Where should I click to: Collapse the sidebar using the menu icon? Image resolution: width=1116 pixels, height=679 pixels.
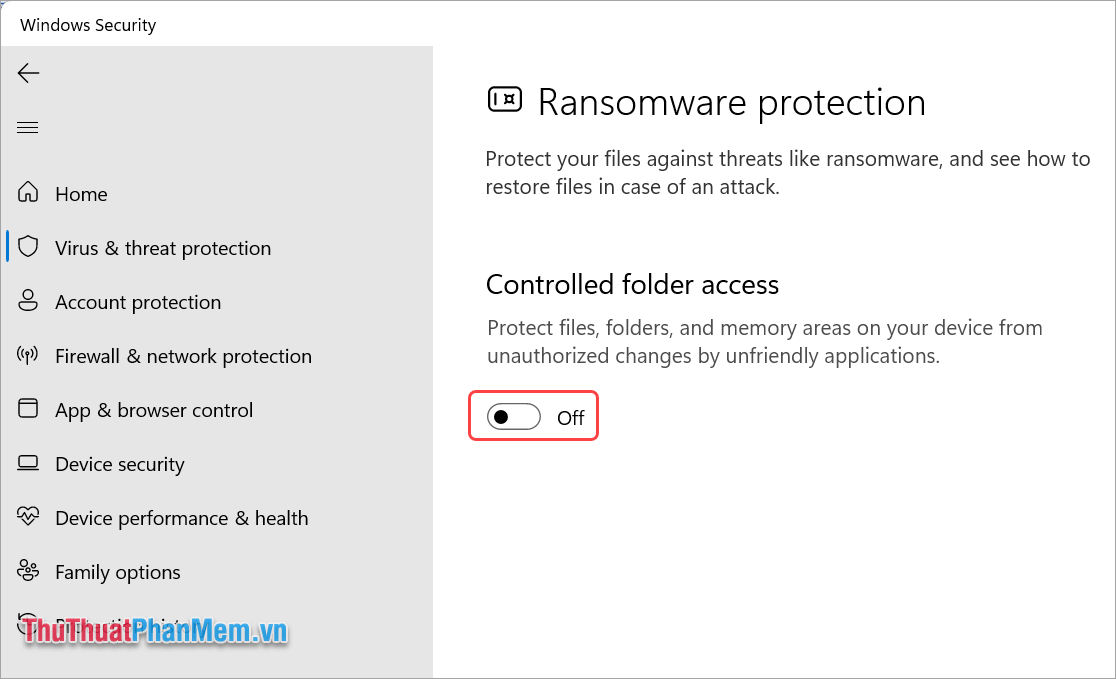point(27,127)
